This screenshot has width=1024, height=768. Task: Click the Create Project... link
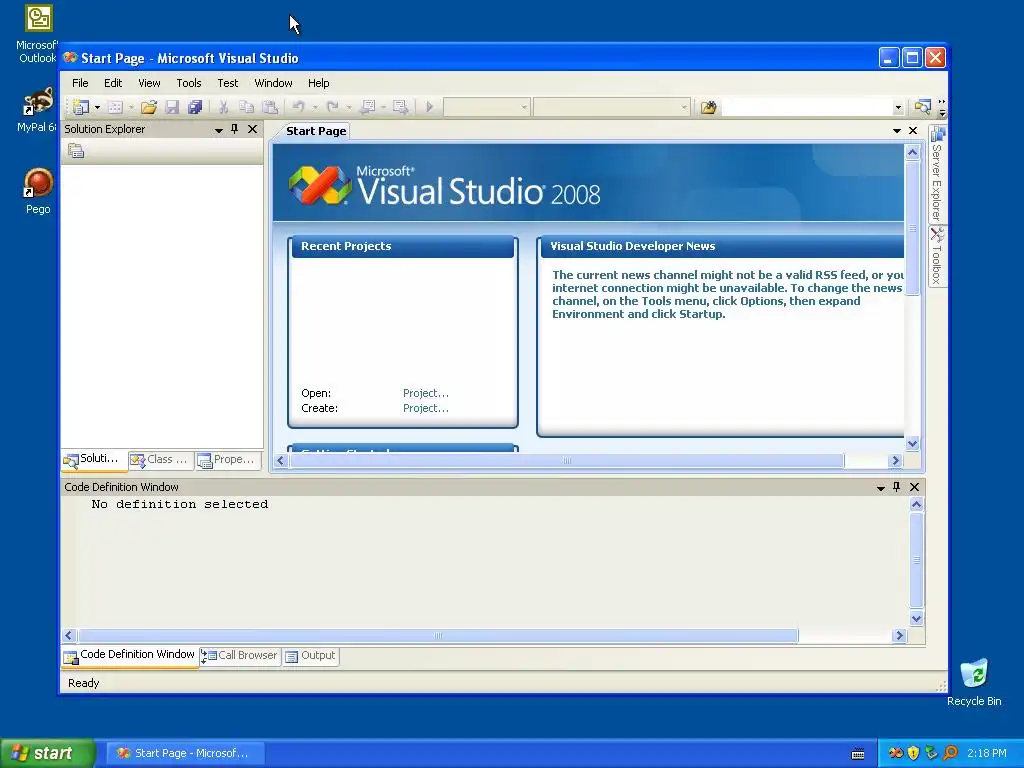pyautogui.click(x=426, y=408)
